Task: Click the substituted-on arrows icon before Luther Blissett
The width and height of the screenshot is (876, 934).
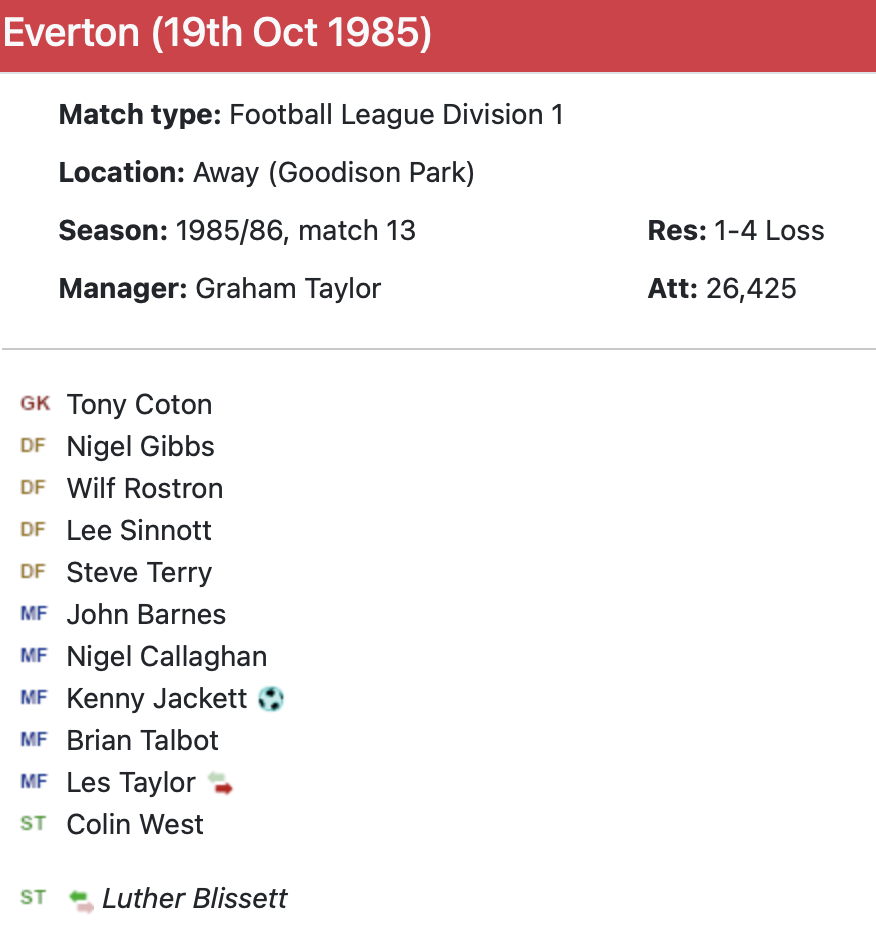Action: click(x=81, y=900)
